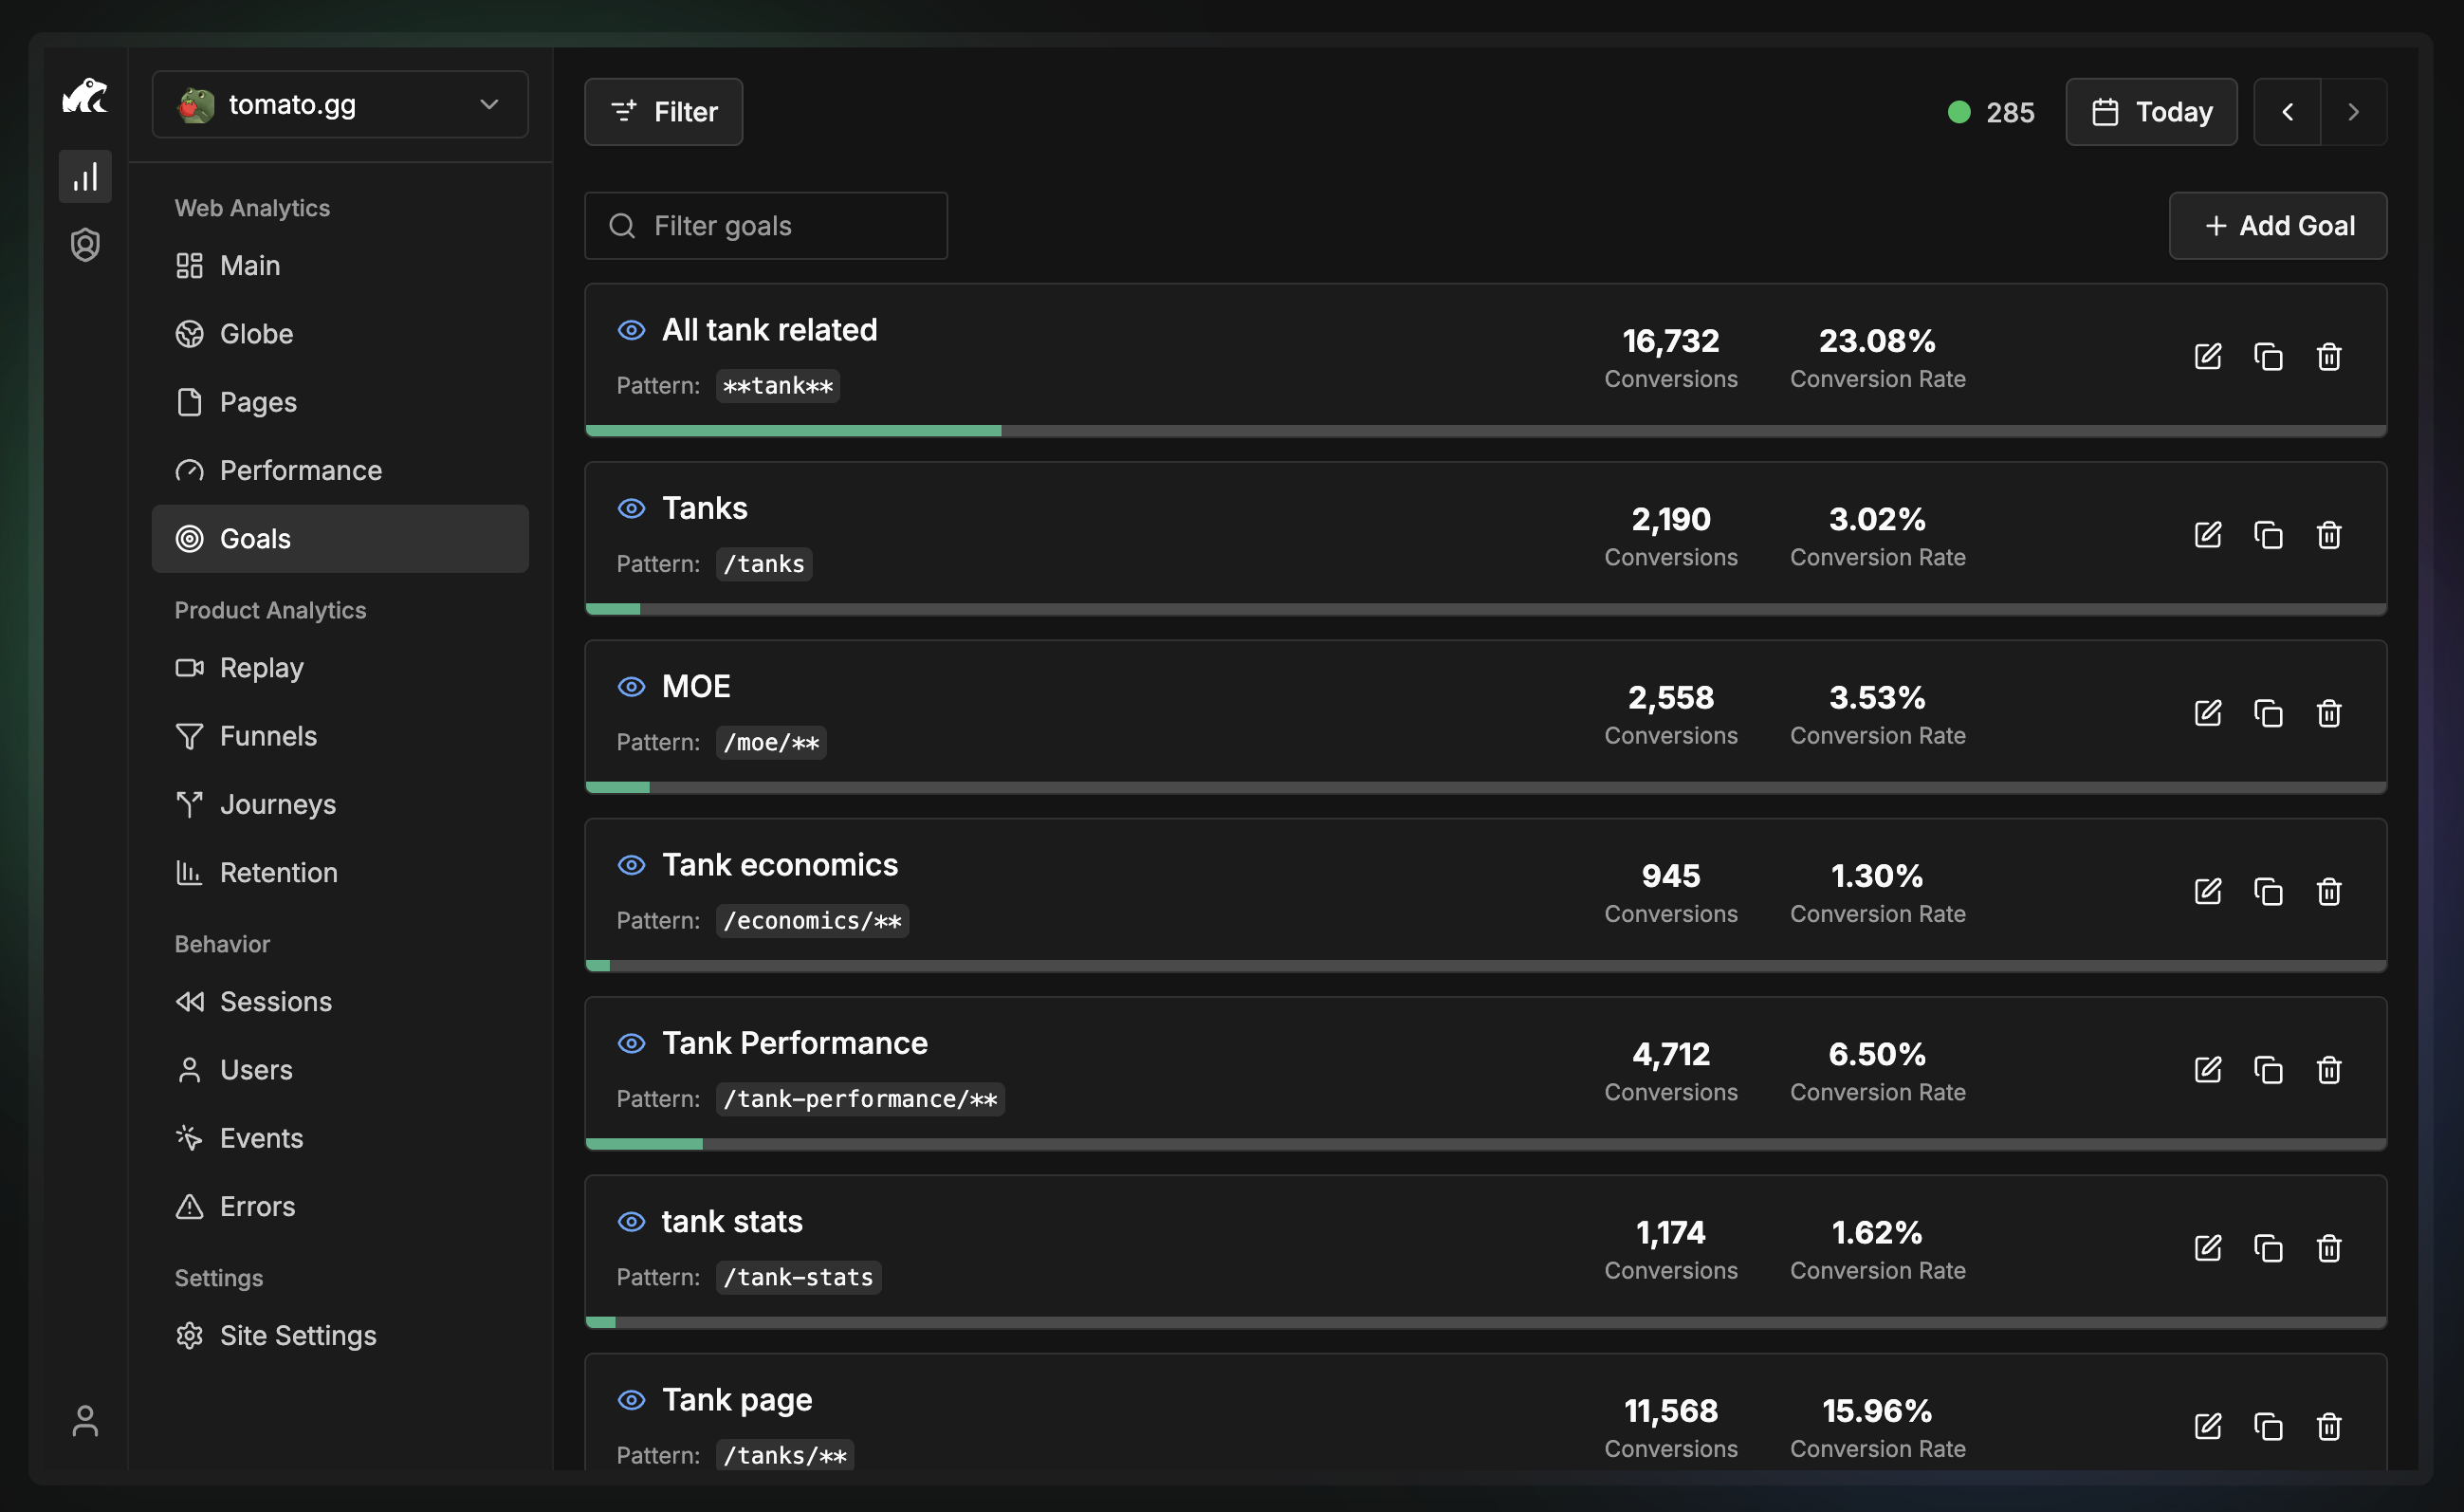The height and width of the screenshot is (1512, 2464).
Task: Toggle the eye icon next to MOE
Action: (631, 687)
